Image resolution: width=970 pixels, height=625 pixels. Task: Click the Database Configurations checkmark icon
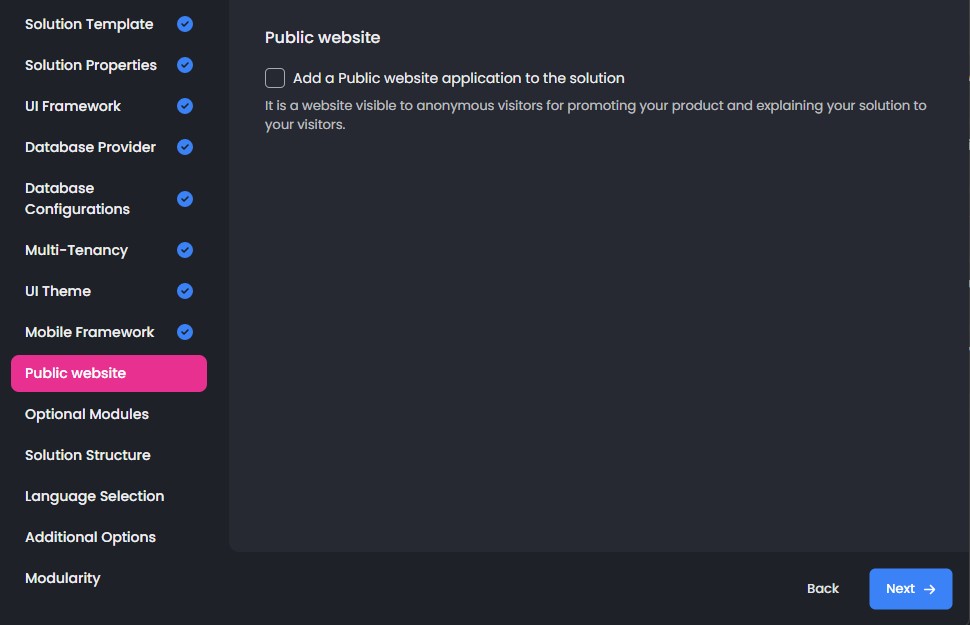[x=185, y=199]
